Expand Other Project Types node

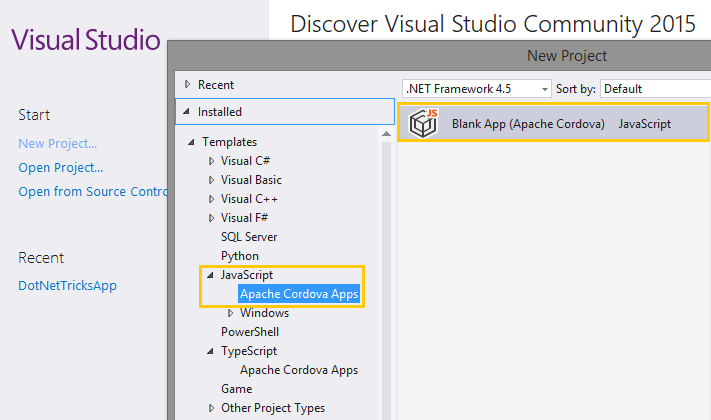(211, 408)
